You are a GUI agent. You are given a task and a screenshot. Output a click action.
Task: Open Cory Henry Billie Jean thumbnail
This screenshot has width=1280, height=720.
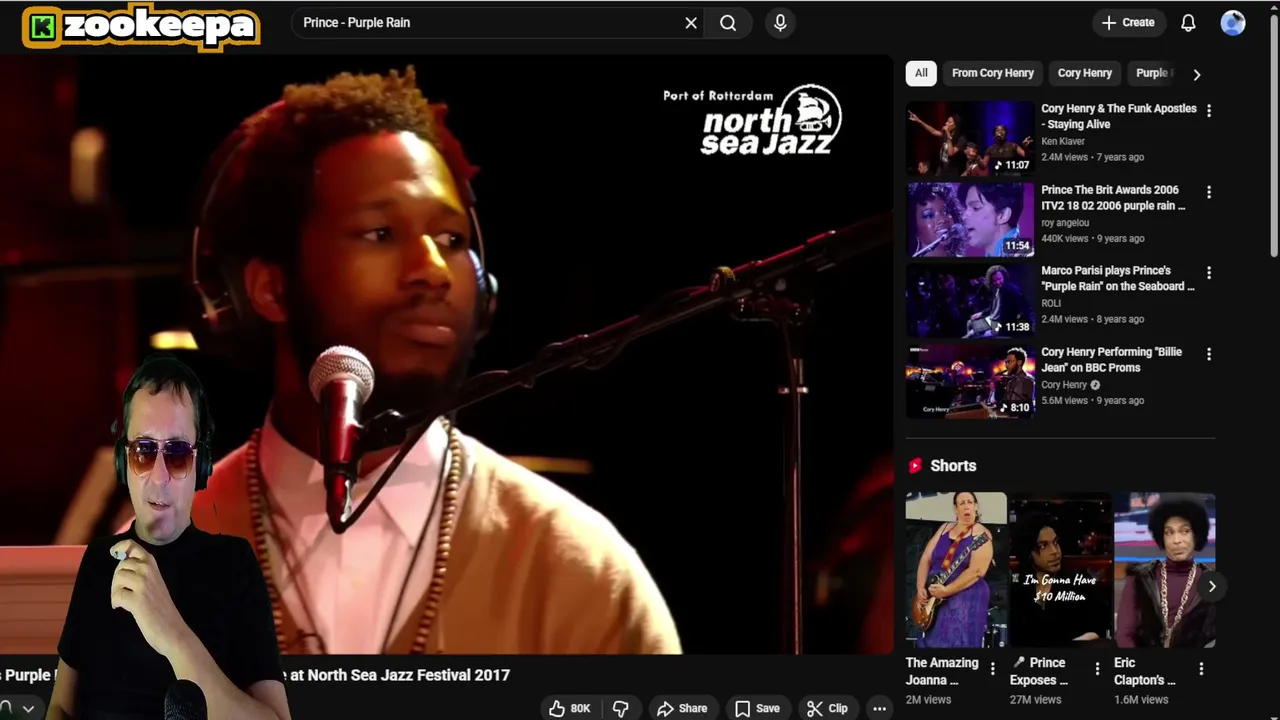coord(970,381)
